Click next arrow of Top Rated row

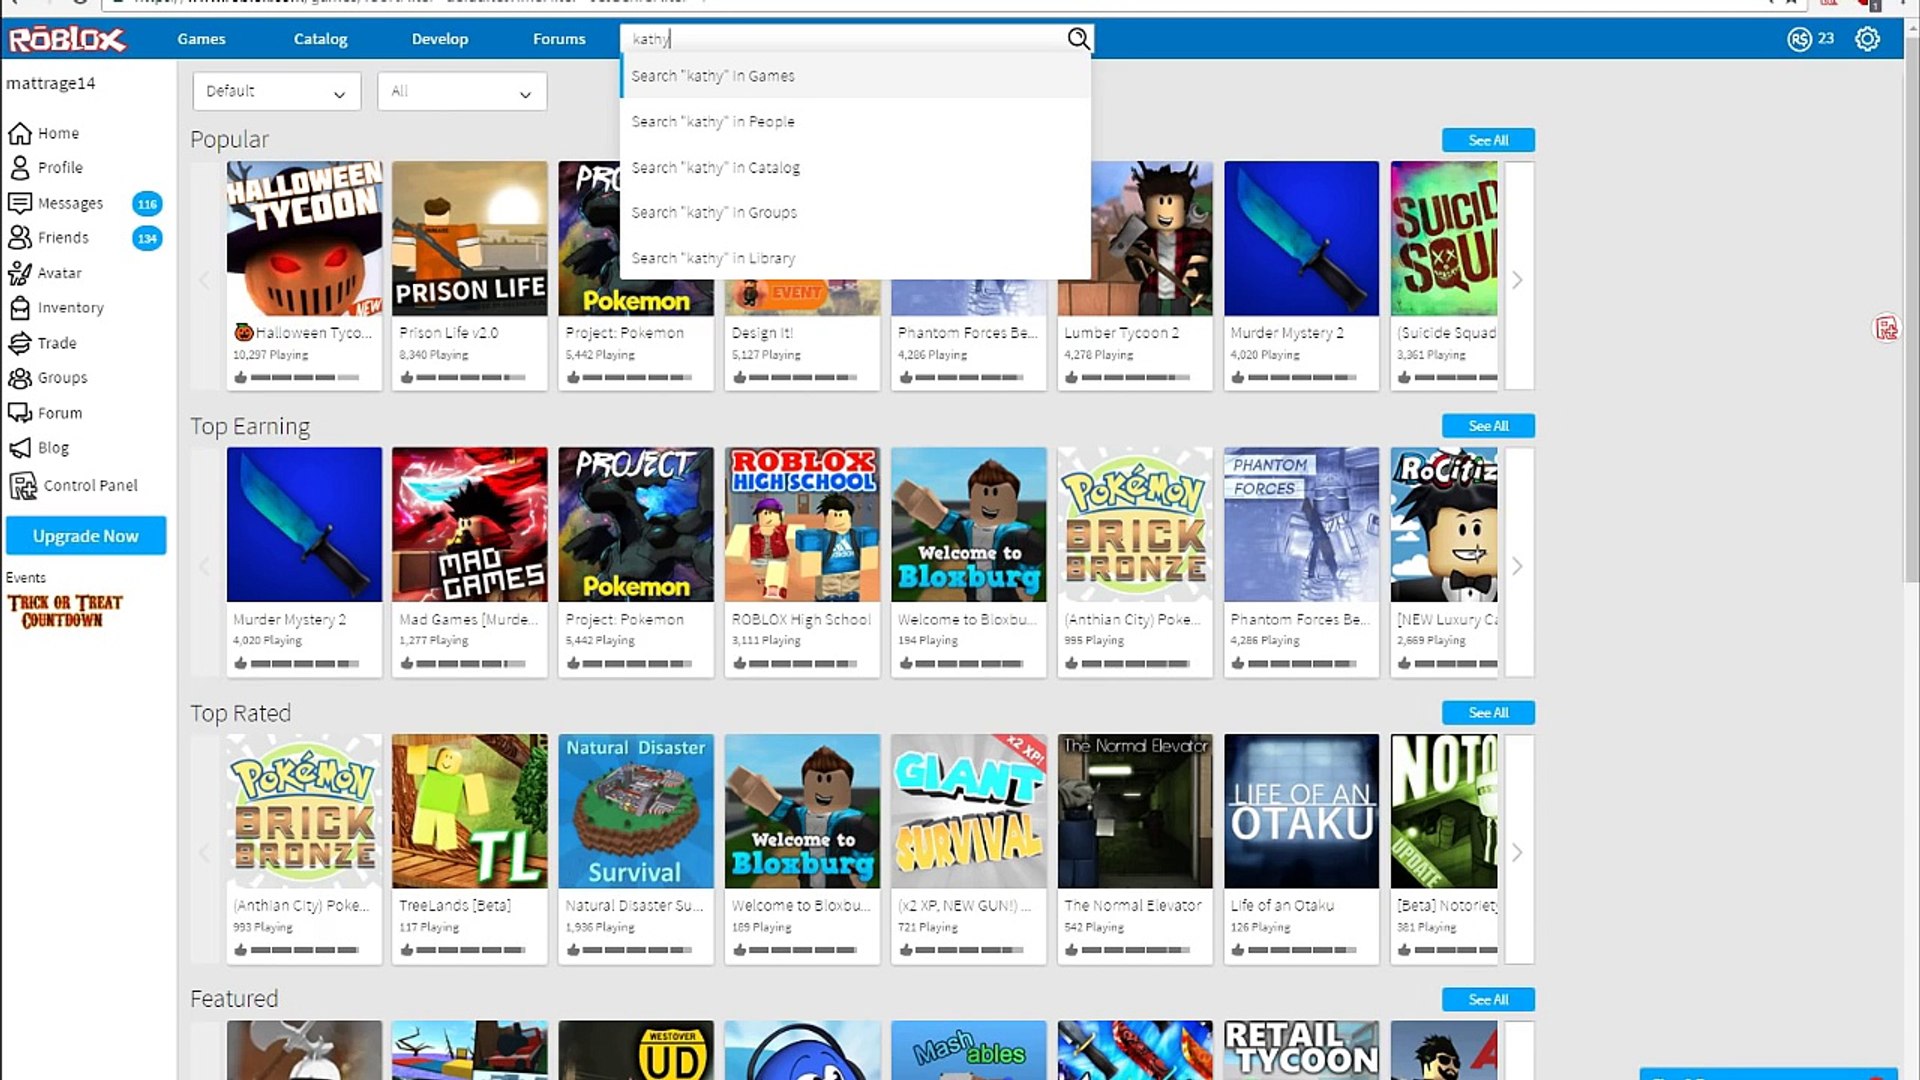click(x=1517, y=852)
